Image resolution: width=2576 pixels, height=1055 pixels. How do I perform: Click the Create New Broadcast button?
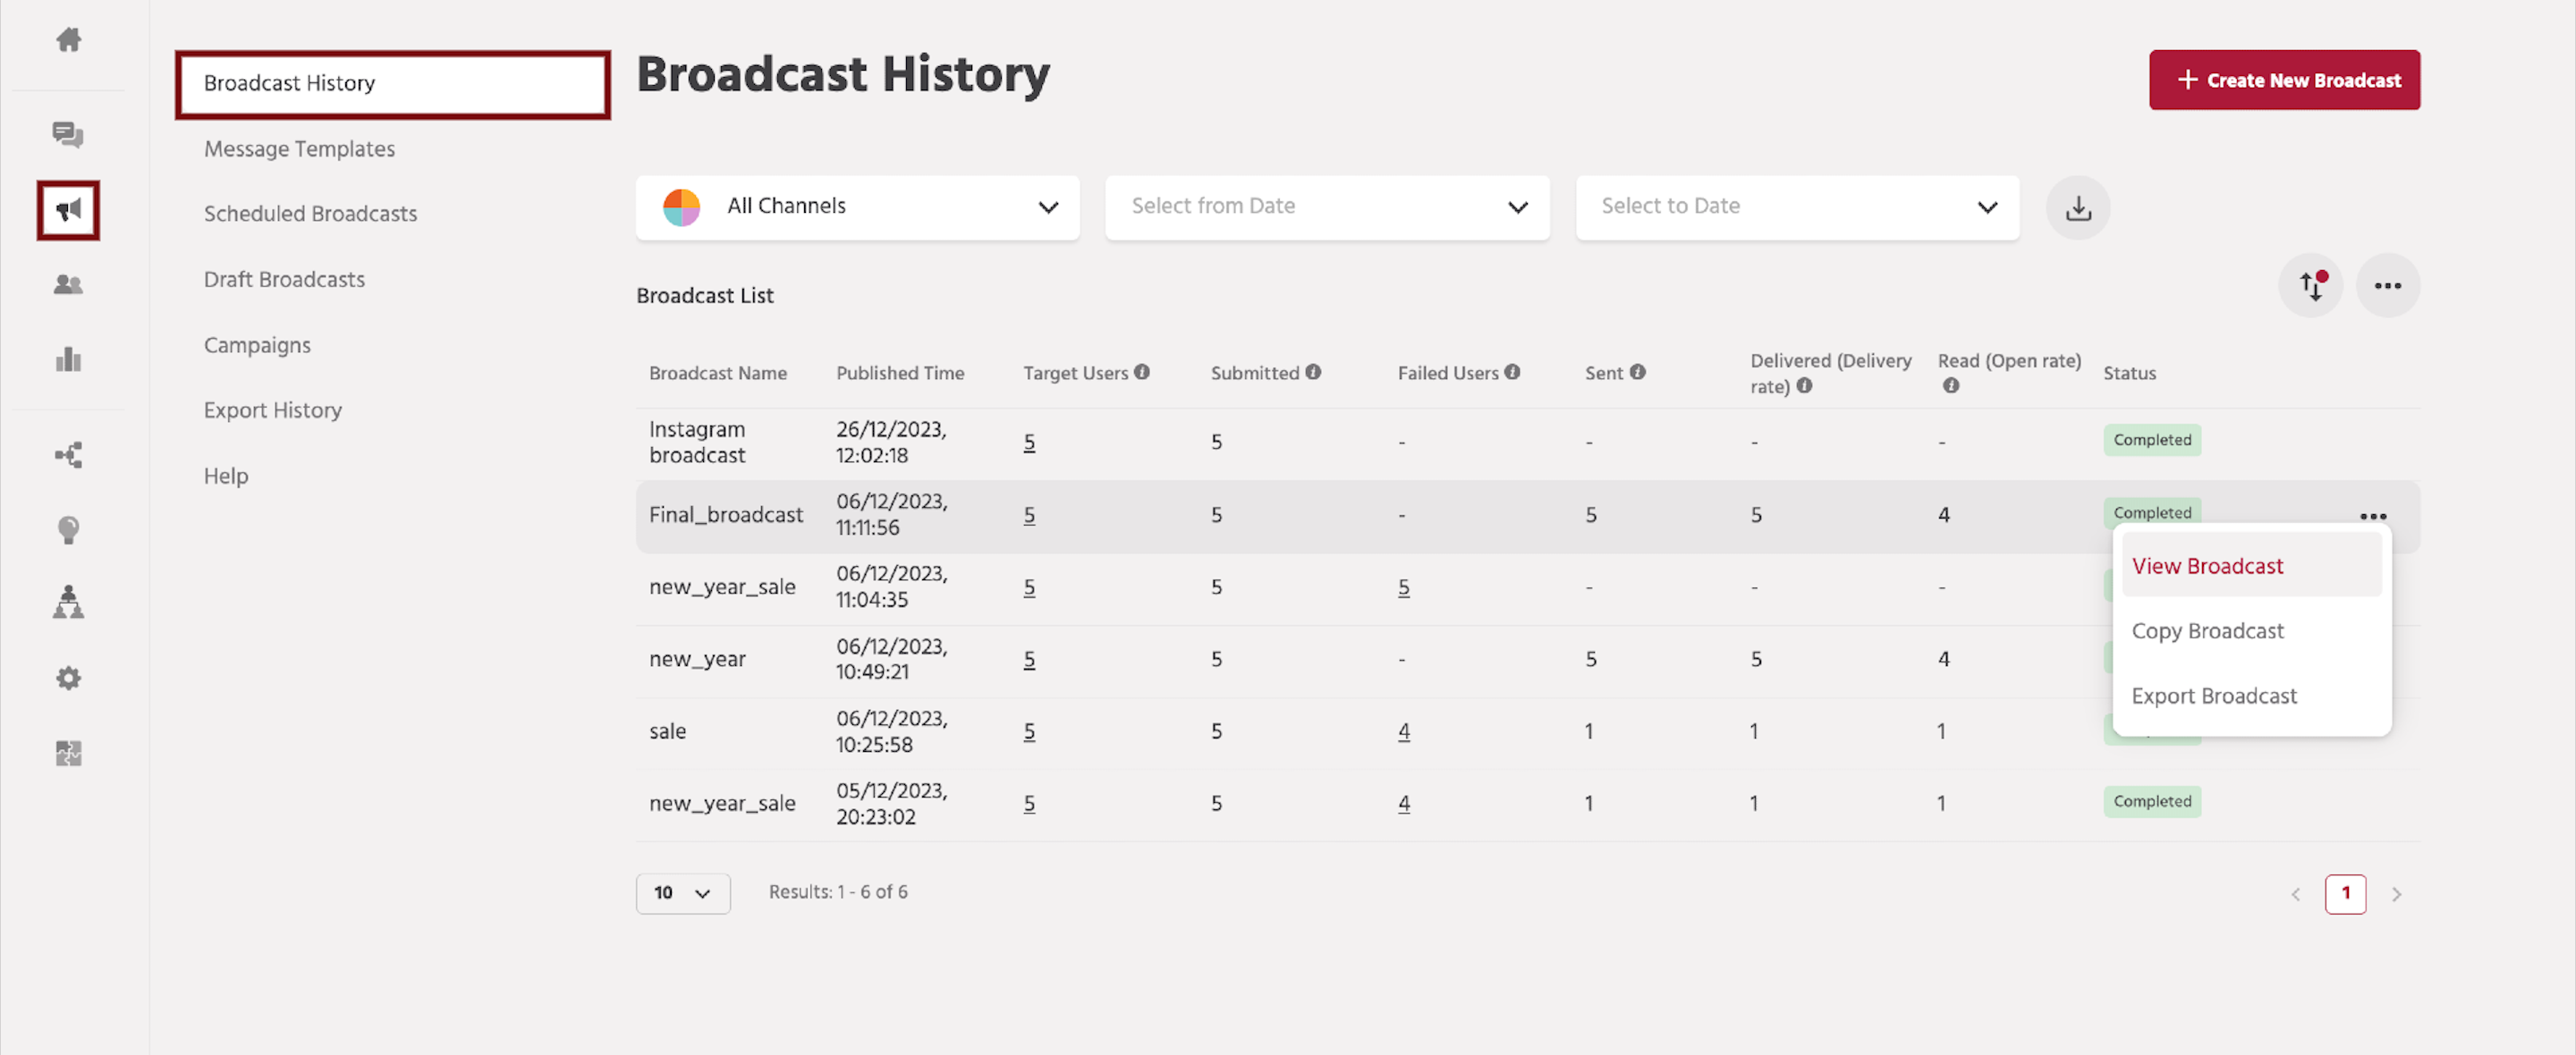(x=2285, y=80)
